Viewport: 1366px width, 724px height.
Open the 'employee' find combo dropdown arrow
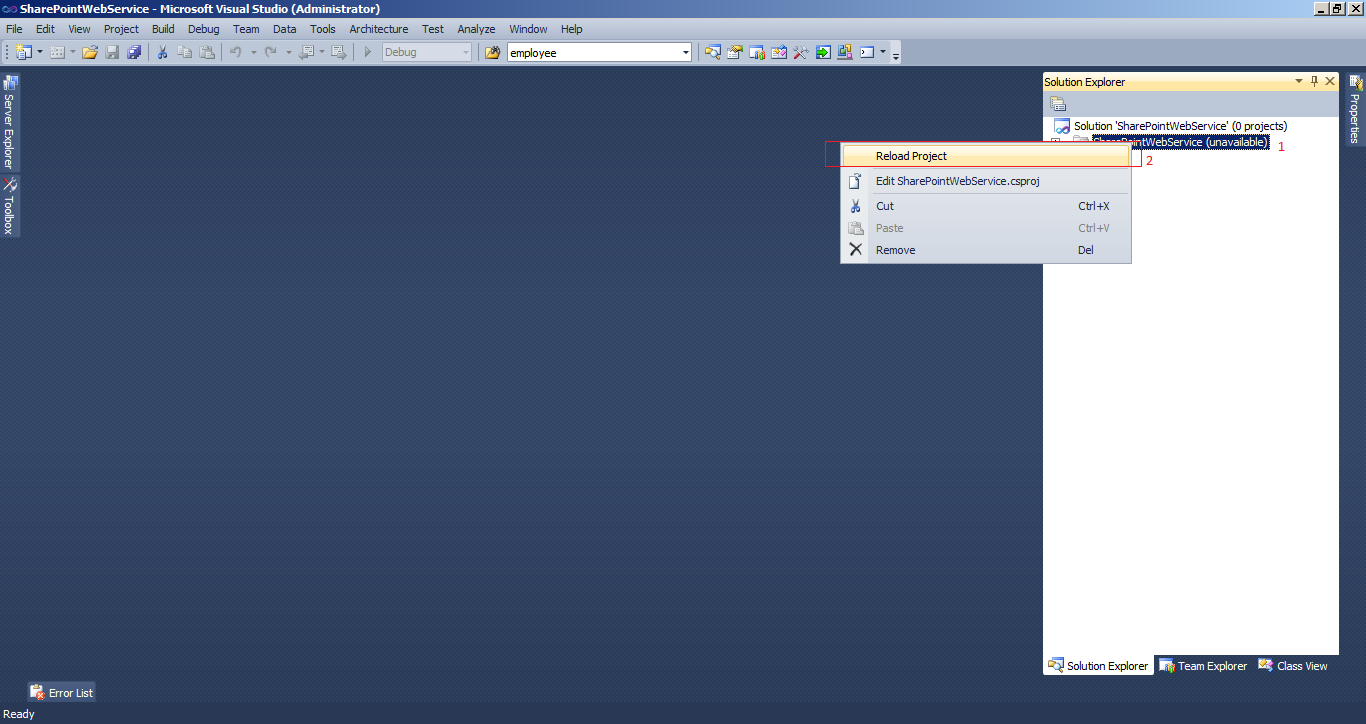coord(685,52)
